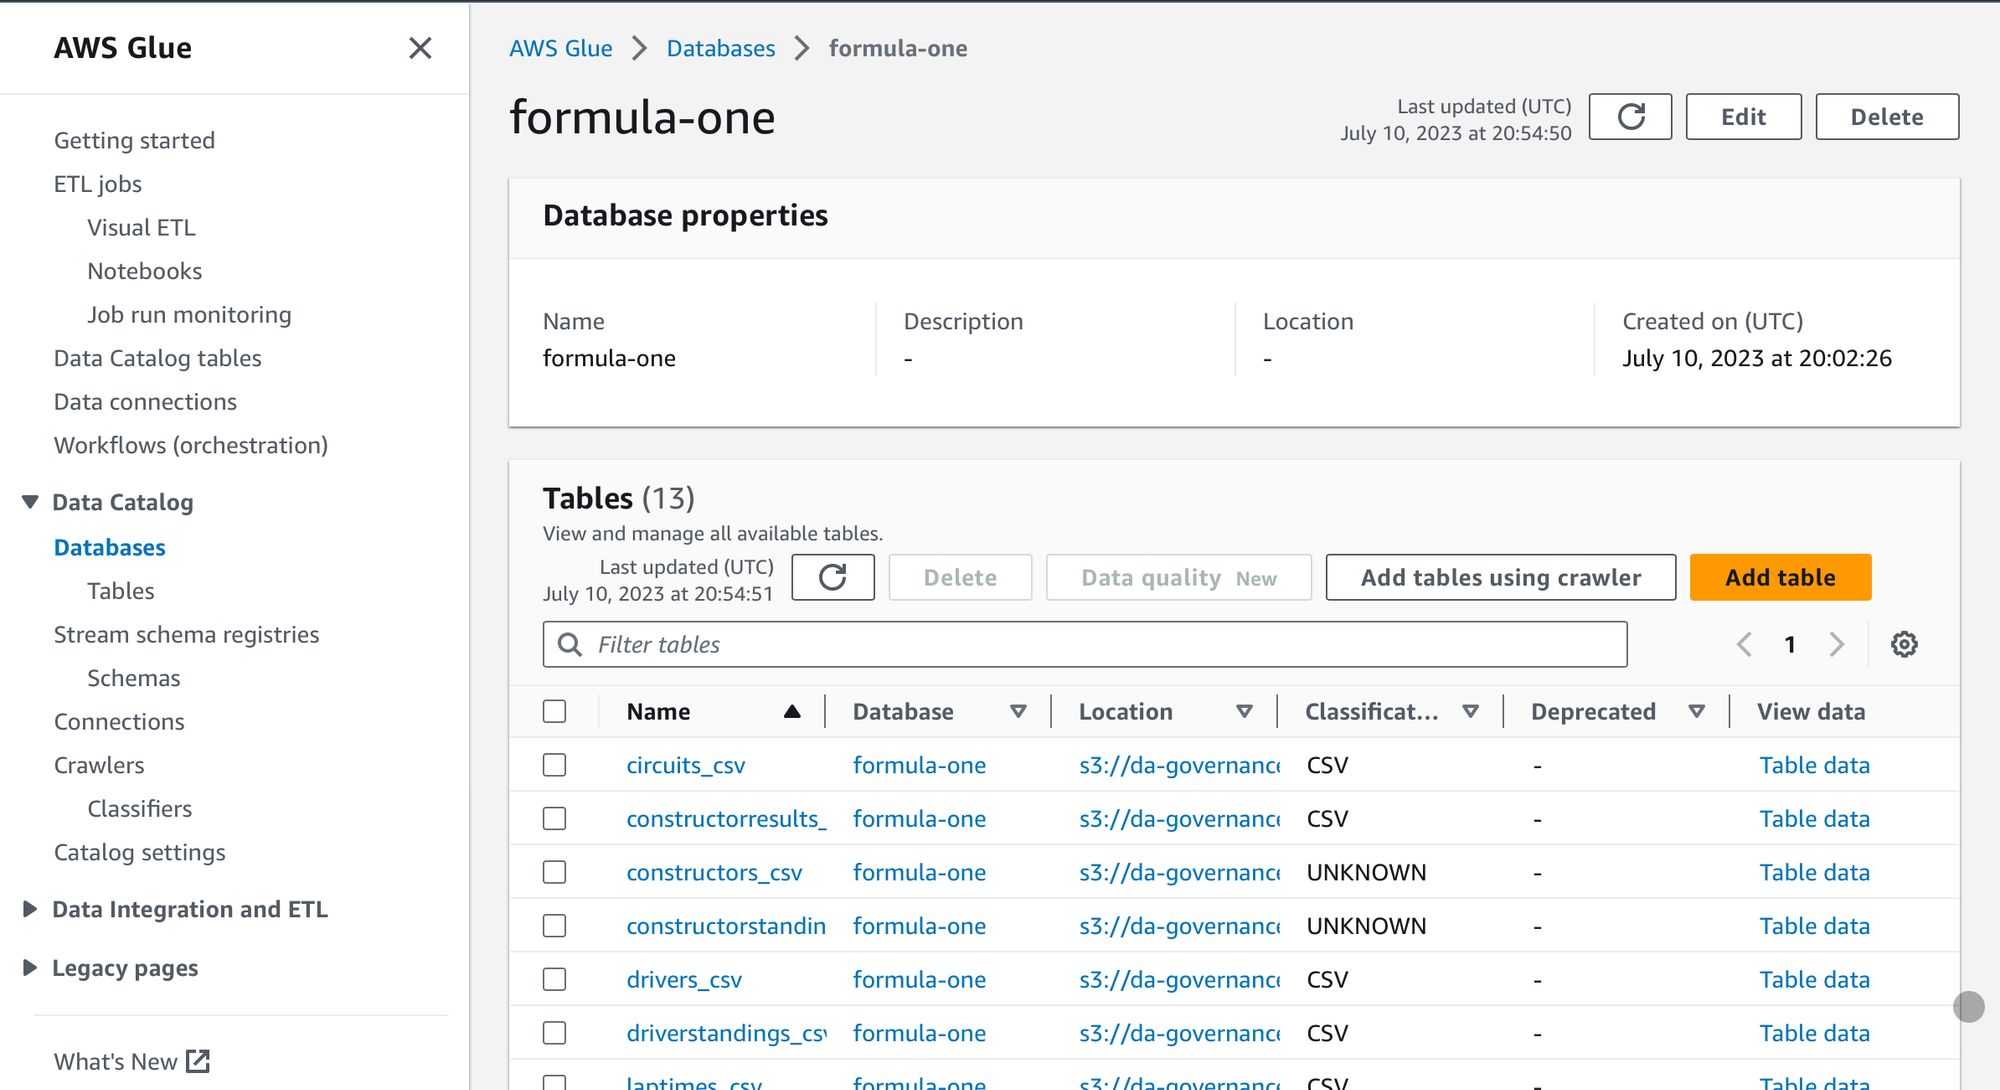Open the table settings gear icon
Screen dimensions: 2000x1090
[1903, 644]
